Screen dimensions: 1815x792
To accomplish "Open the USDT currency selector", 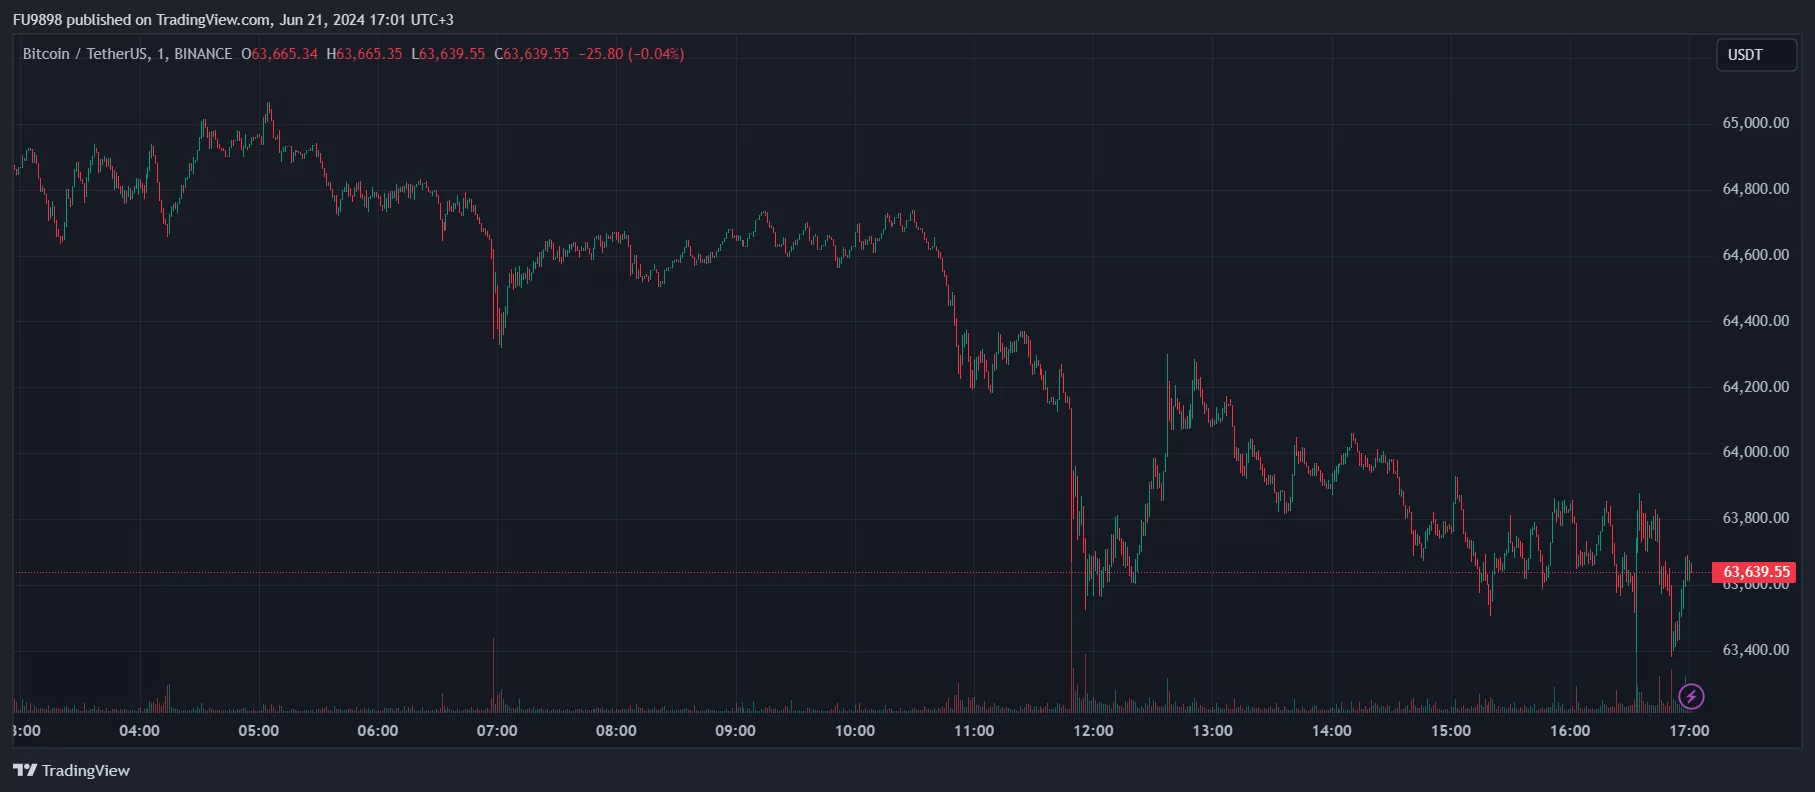I will 1755,55.
